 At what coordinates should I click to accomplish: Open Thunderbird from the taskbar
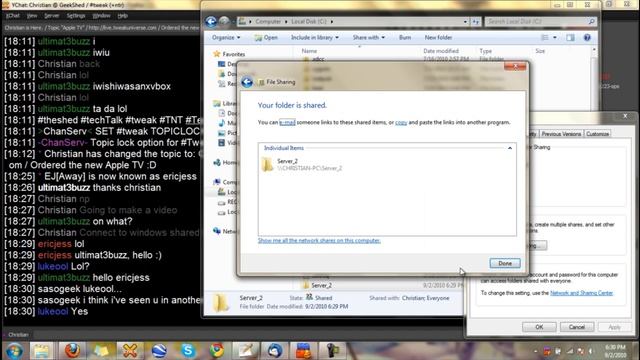pos(274,351)
